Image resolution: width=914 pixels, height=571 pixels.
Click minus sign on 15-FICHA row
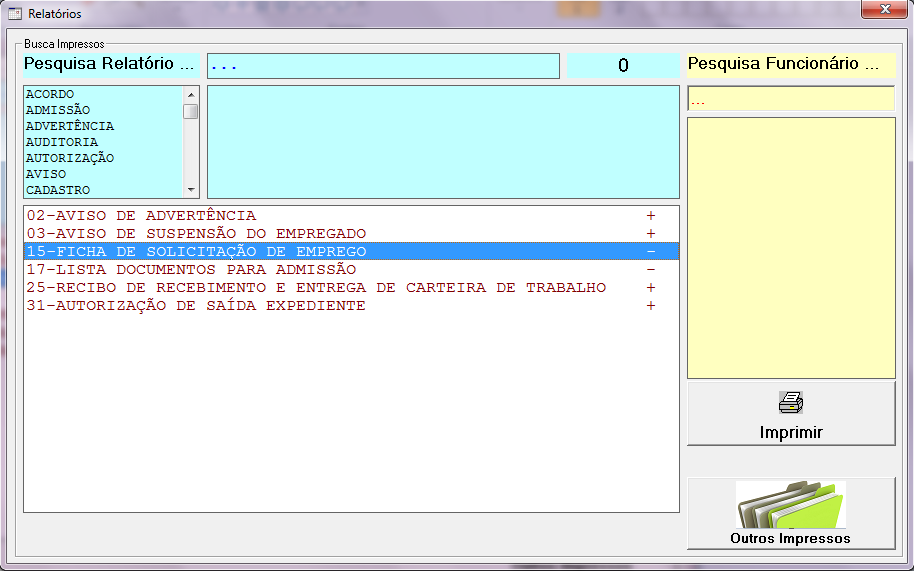click(651, 252)
